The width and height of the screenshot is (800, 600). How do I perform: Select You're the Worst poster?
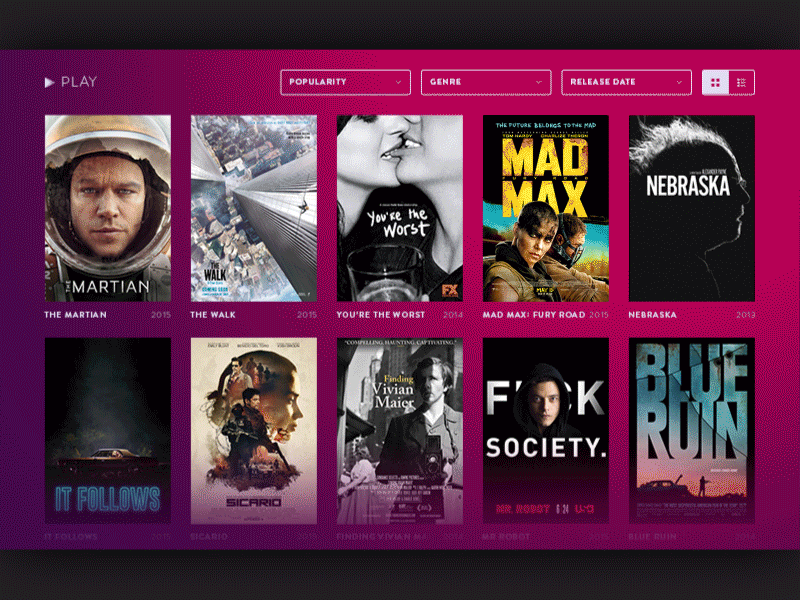(399, 208)
